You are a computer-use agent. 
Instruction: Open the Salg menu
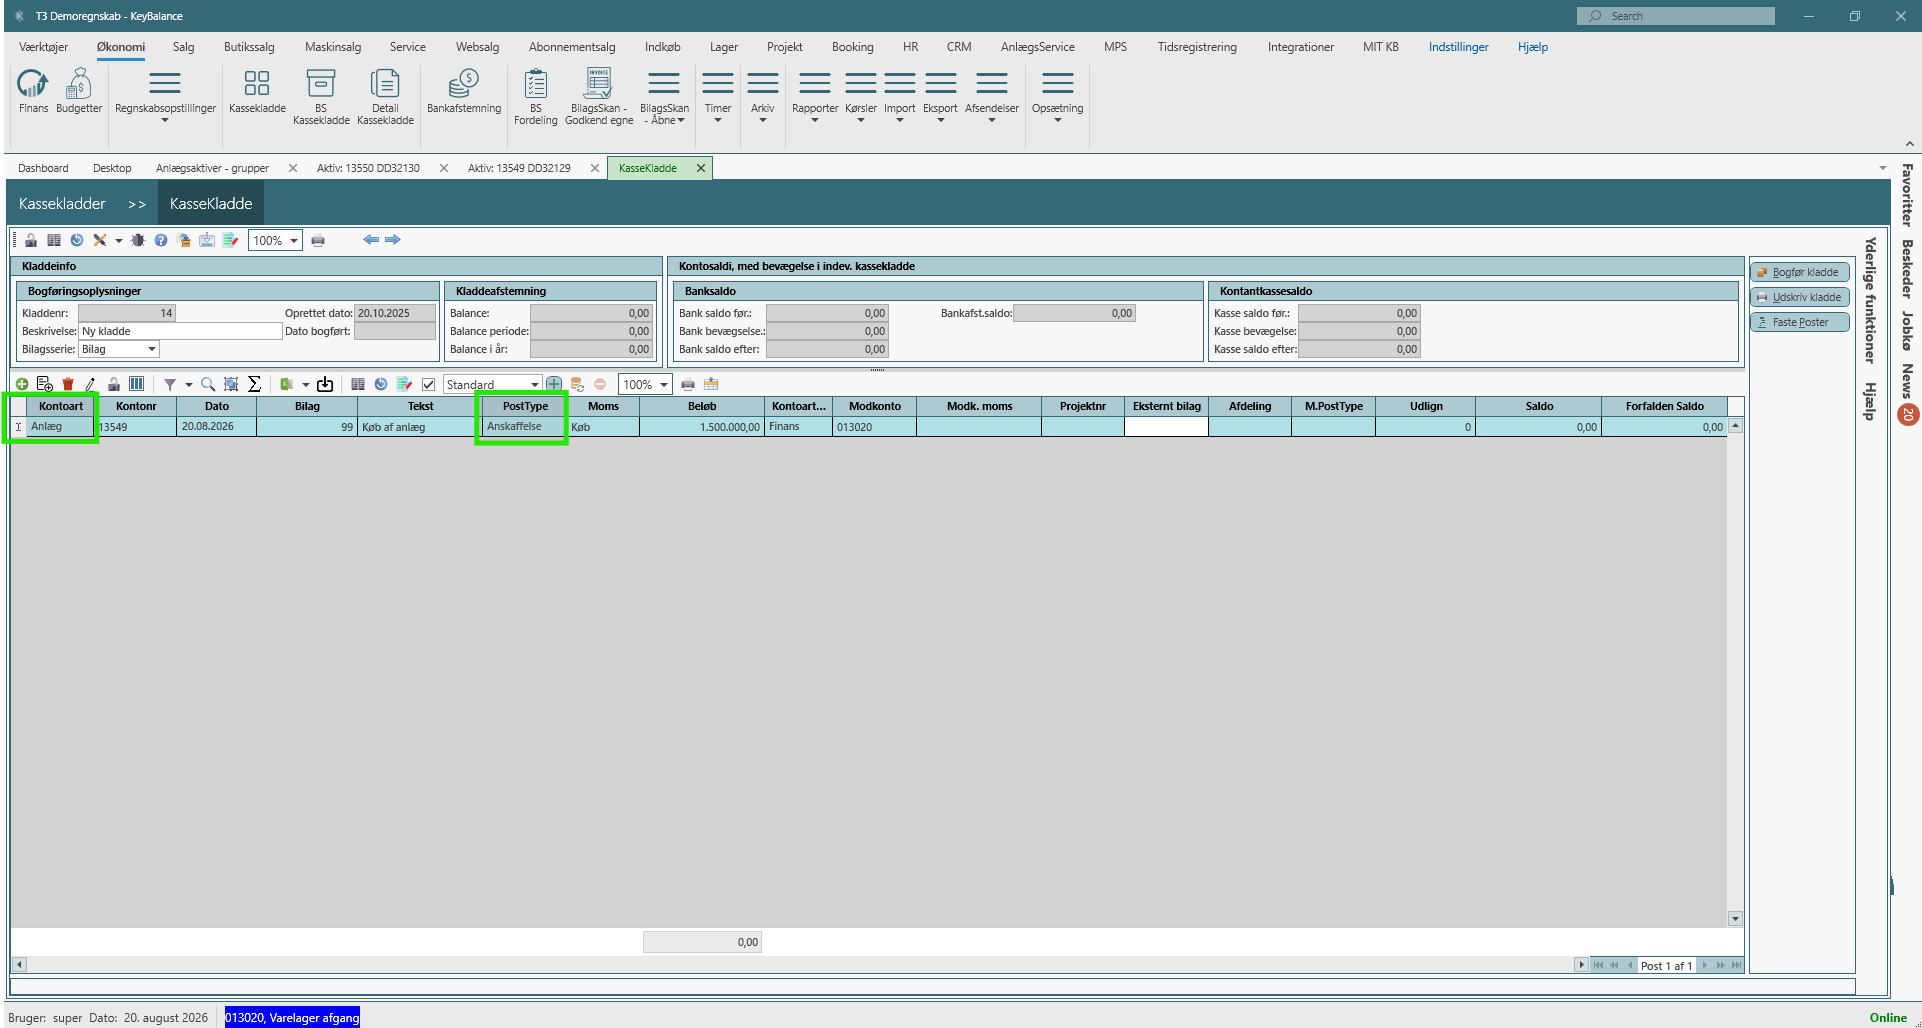183,47
